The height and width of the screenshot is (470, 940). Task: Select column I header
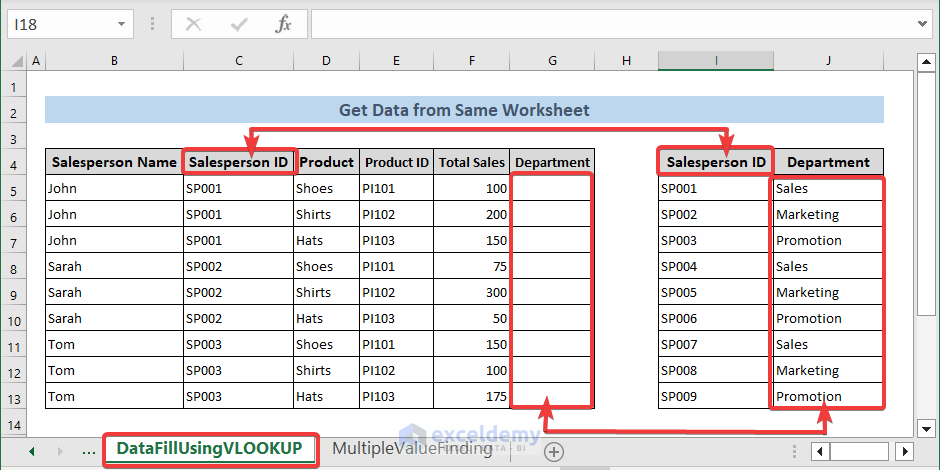(716, 61)
